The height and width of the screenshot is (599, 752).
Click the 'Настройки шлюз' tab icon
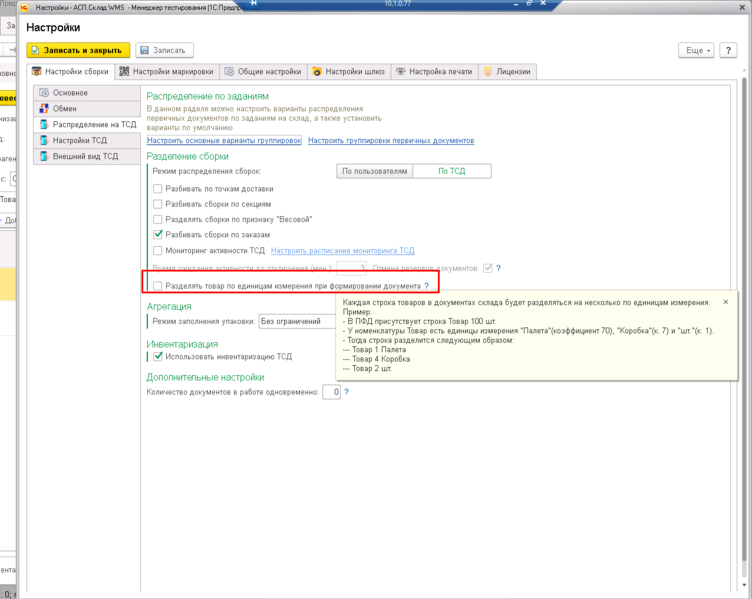[x=317, y=71]
